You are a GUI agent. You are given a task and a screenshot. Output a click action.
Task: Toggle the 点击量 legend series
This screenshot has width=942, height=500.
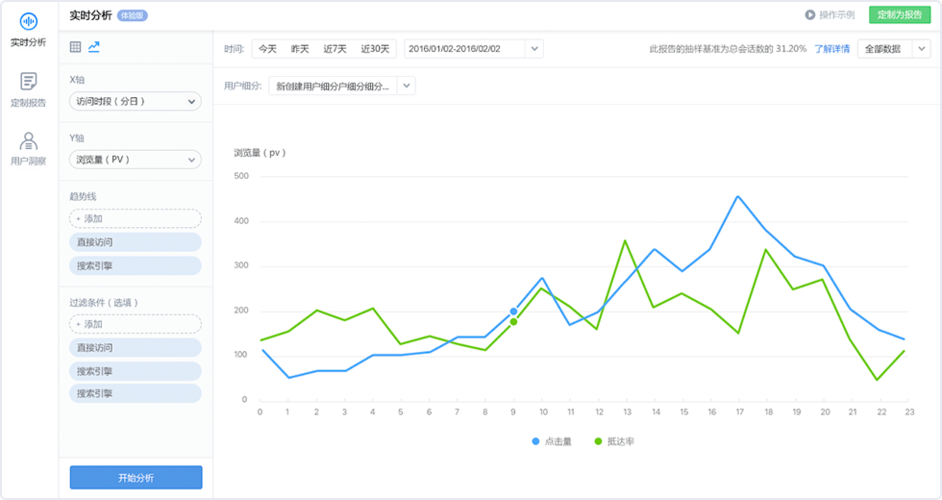pos(552,441)
